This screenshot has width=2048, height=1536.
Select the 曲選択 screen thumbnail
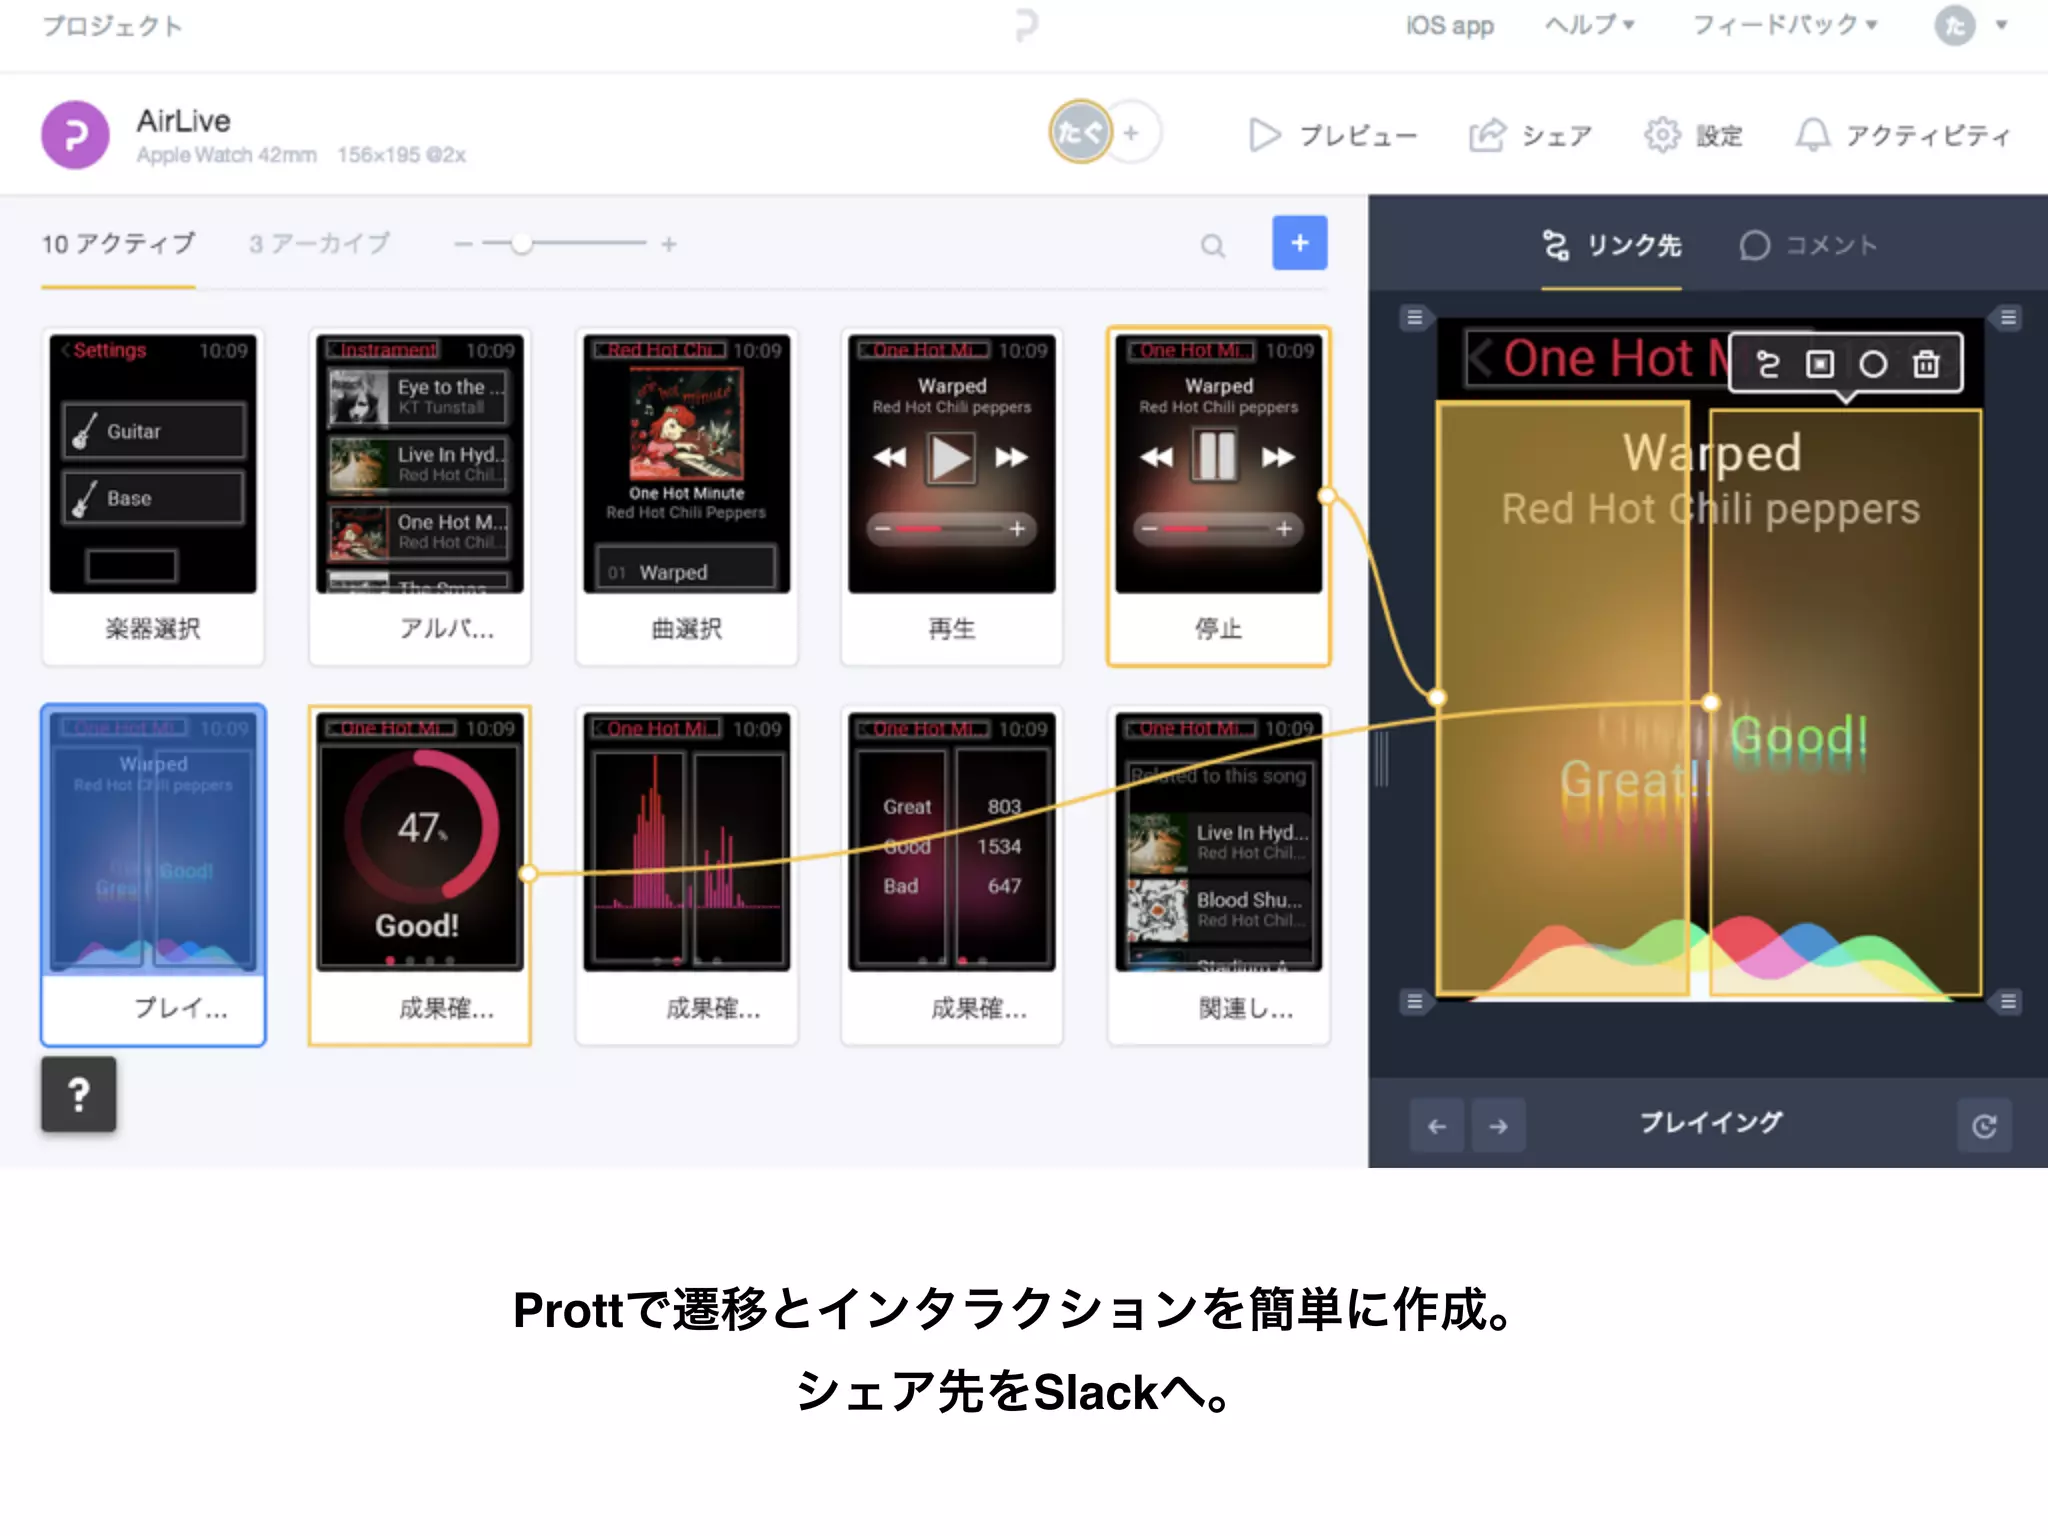coord(687,496)
